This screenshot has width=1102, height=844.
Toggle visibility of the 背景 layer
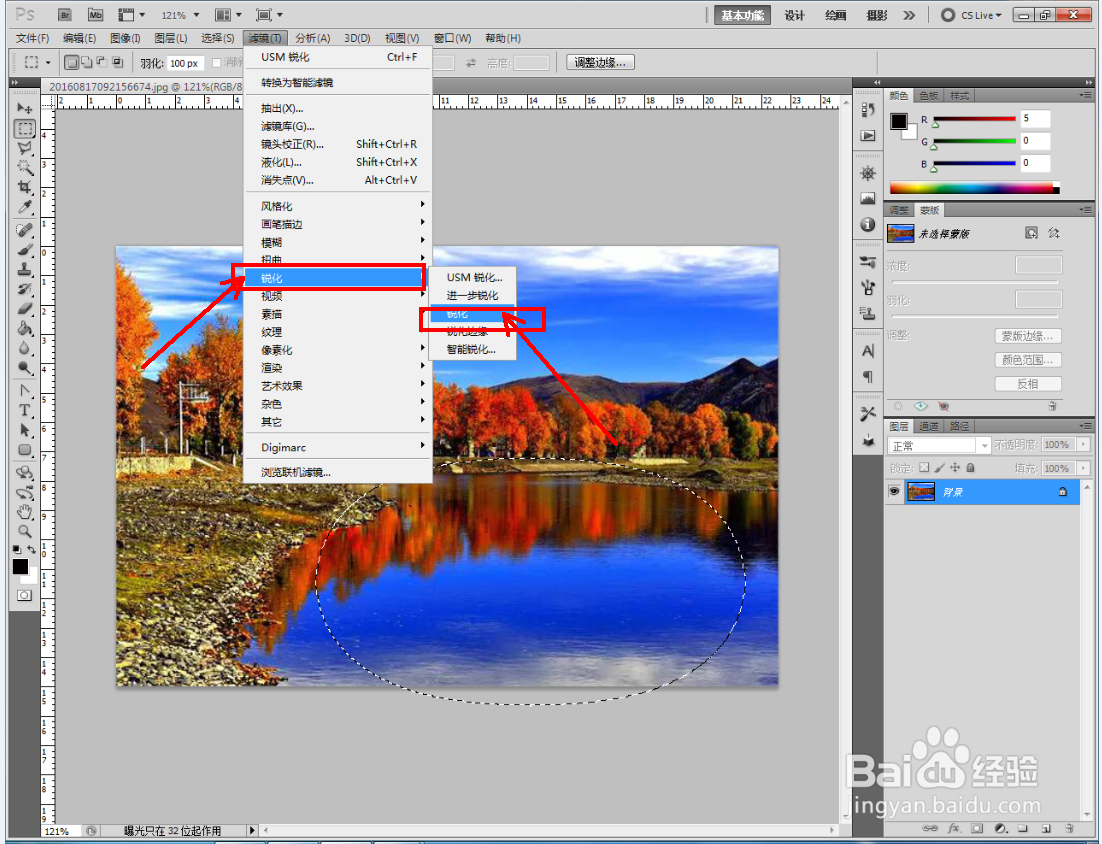[x=894, y=491]
